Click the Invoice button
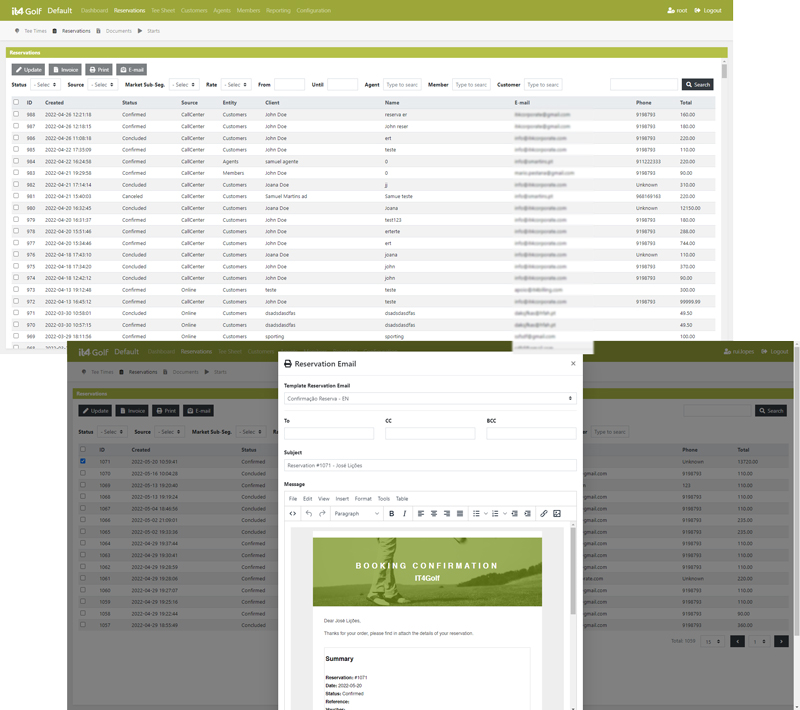This screenshot has height=710, width=800. (x=66, y=70)
